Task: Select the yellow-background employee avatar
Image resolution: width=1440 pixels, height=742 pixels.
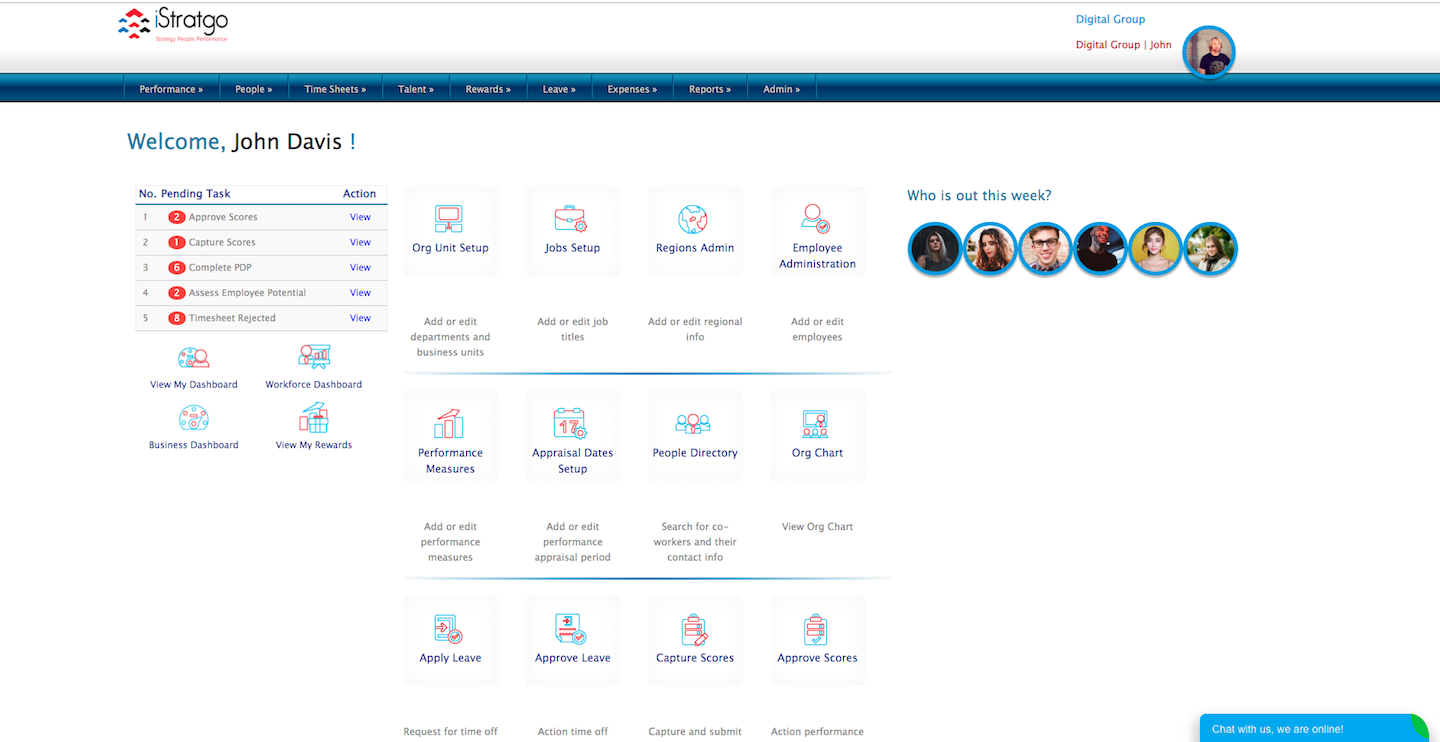Action: [1155, 248]
